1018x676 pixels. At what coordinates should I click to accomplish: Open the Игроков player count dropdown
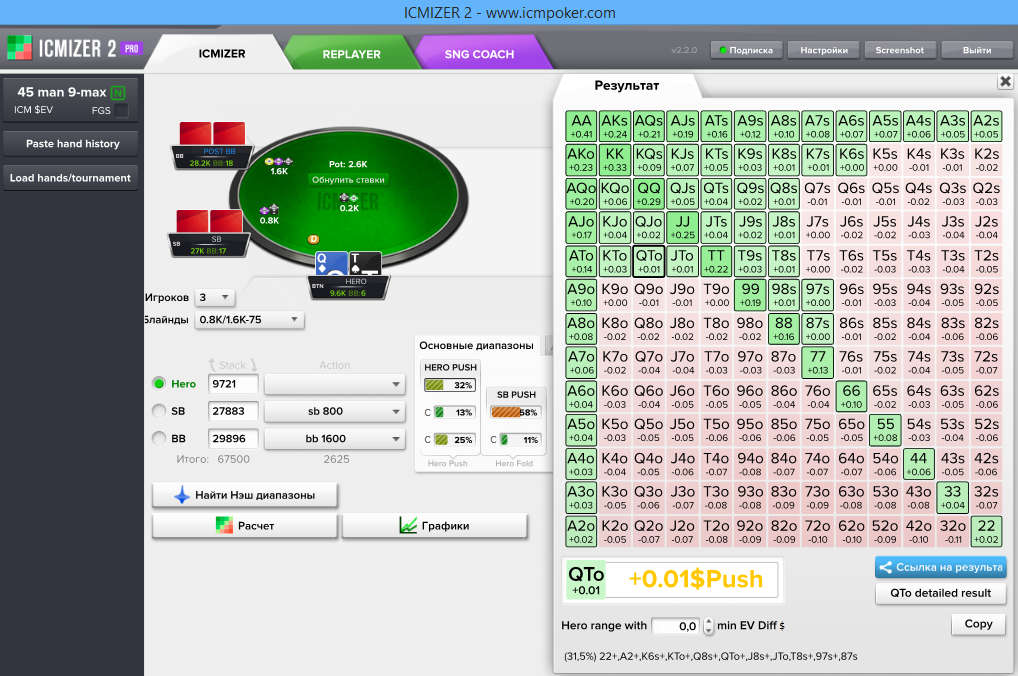(x=214, y=297)
